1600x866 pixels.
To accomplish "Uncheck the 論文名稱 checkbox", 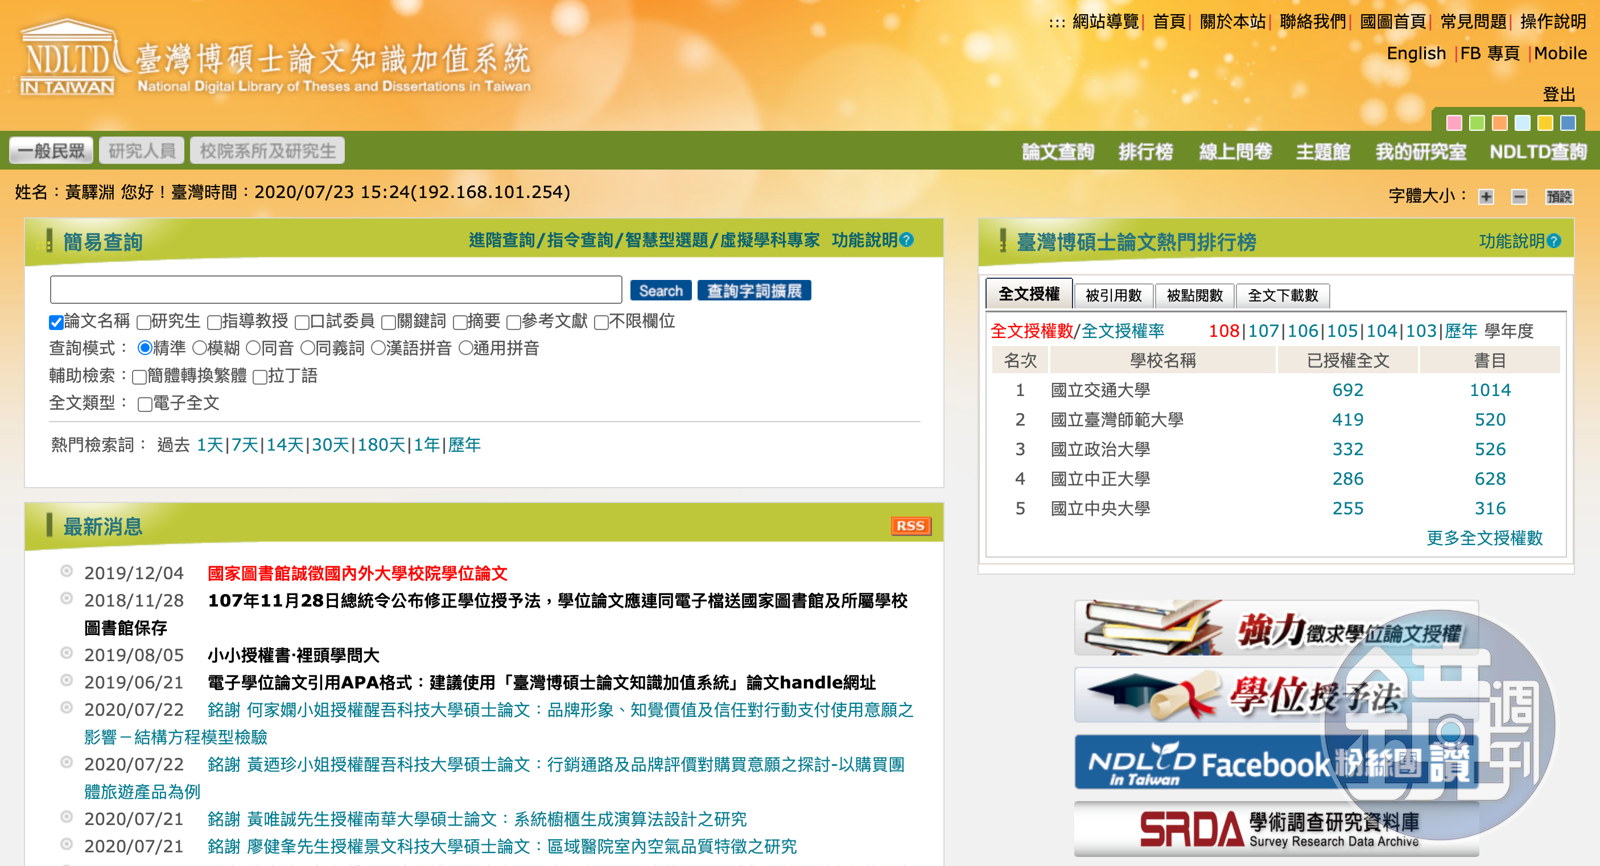I will [x=56, y=322].
